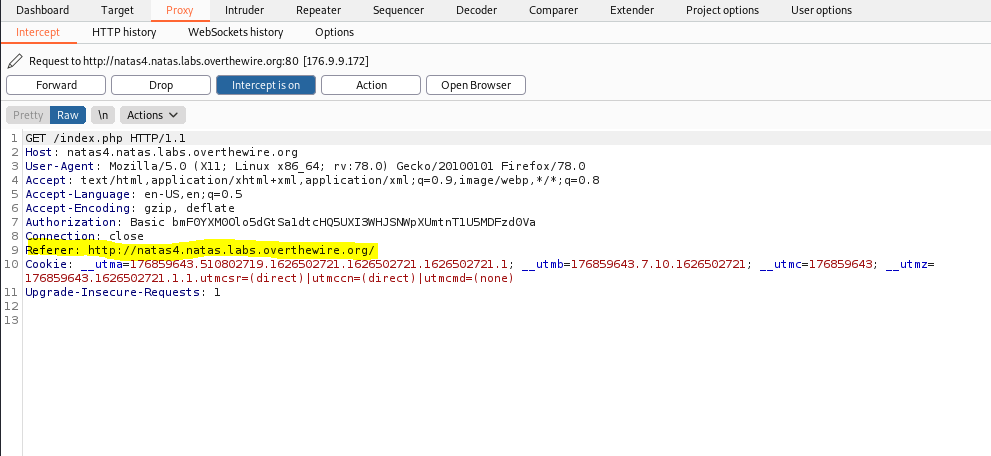Expand the Actions dropdown menu

pos(153,115)
